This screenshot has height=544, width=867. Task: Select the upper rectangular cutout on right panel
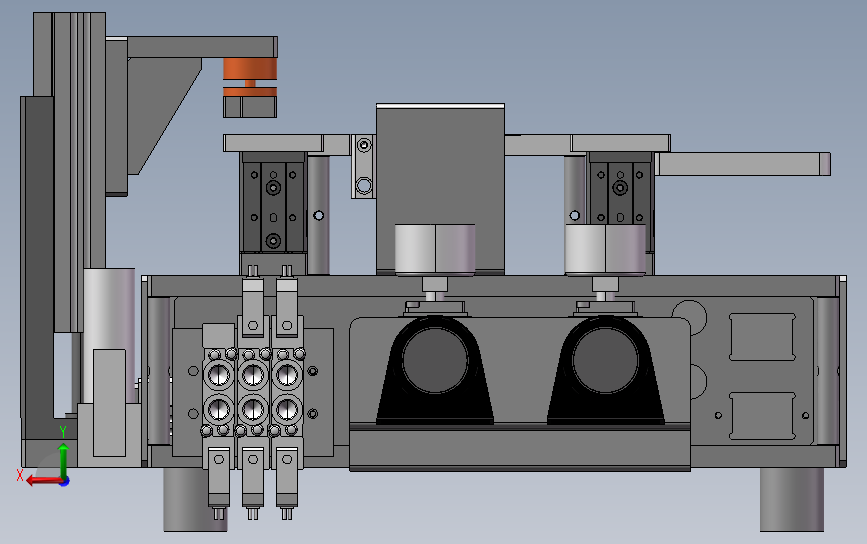click(762, 337)
